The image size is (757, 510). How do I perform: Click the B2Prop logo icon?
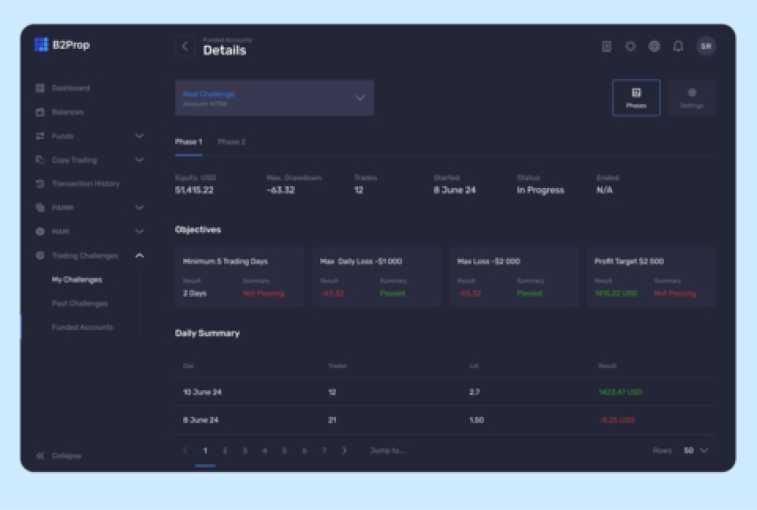click(x=41, y=45)
